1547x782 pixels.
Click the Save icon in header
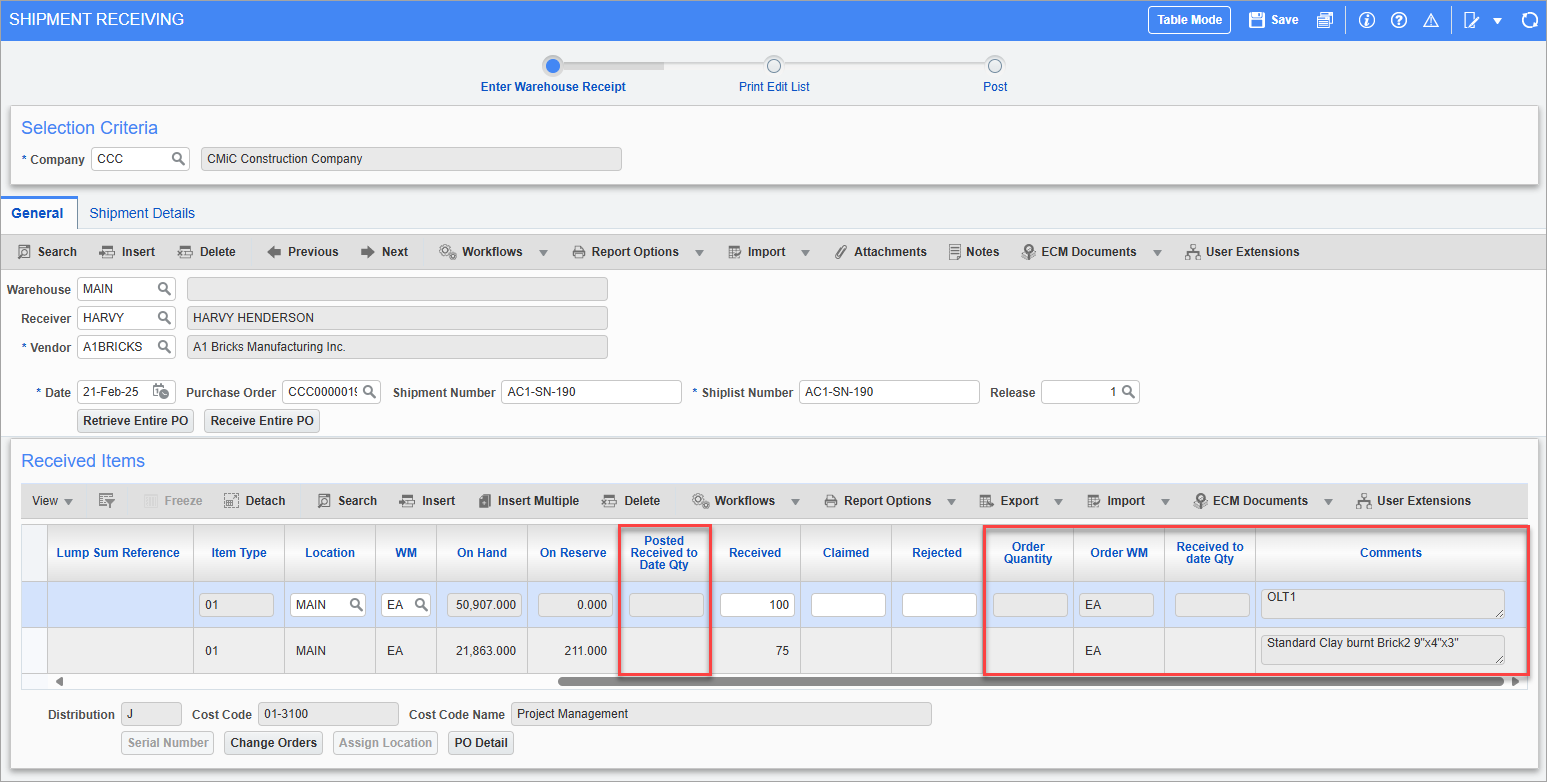1257,20
